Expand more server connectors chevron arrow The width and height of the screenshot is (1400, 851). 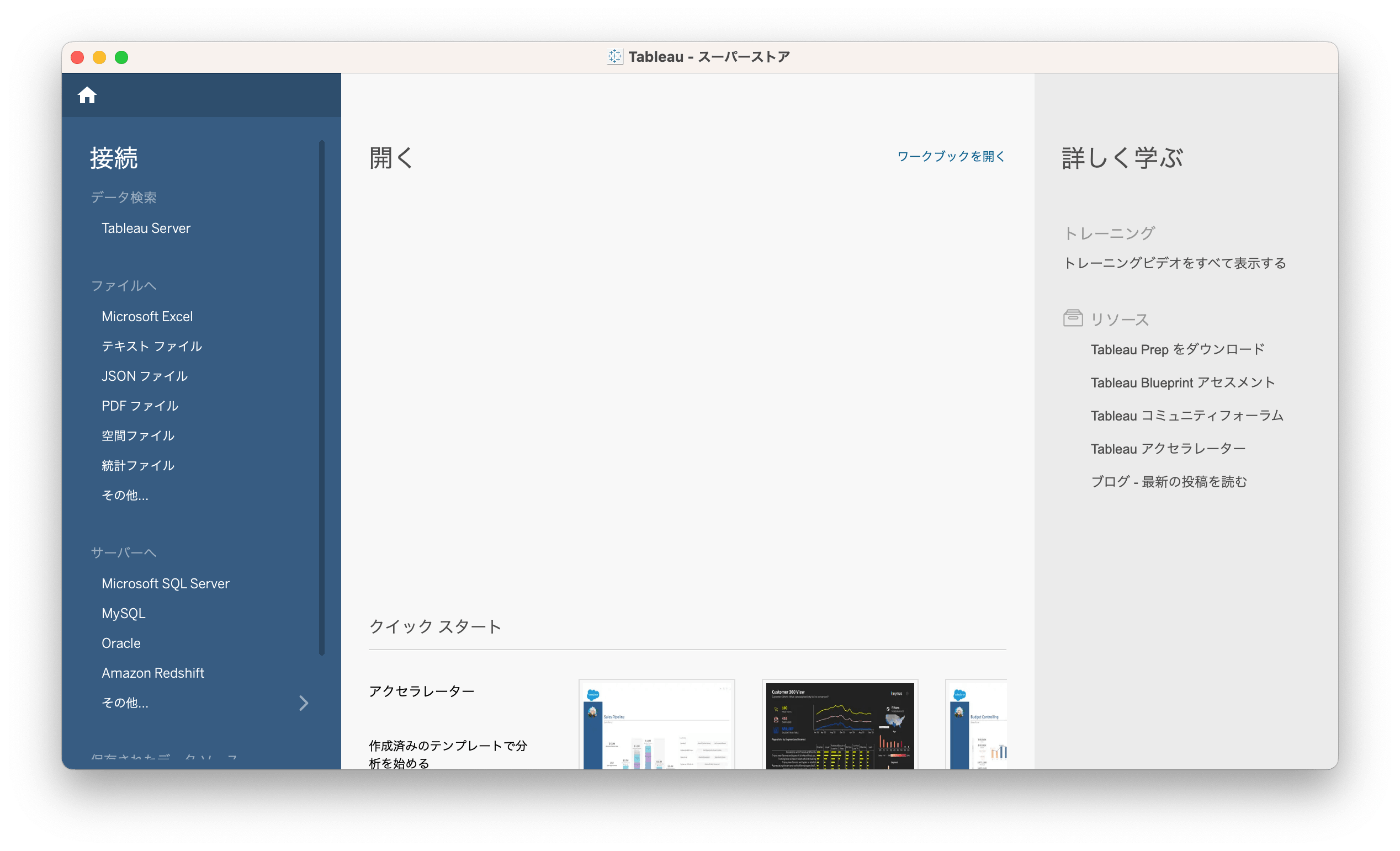304,703
